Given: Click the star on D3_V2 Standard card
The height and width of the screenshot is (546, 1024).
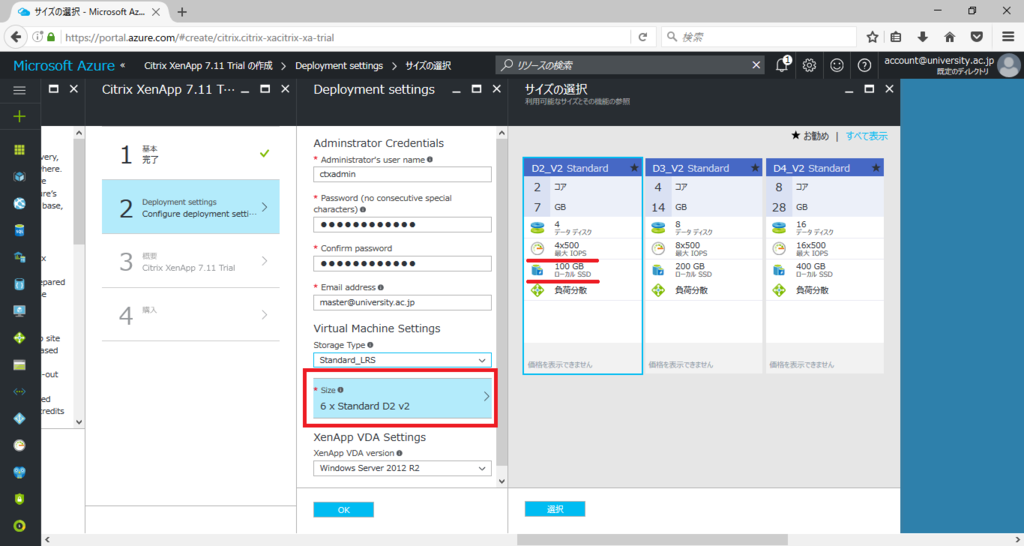Looking at the screenshot, I should click(755, 168).
